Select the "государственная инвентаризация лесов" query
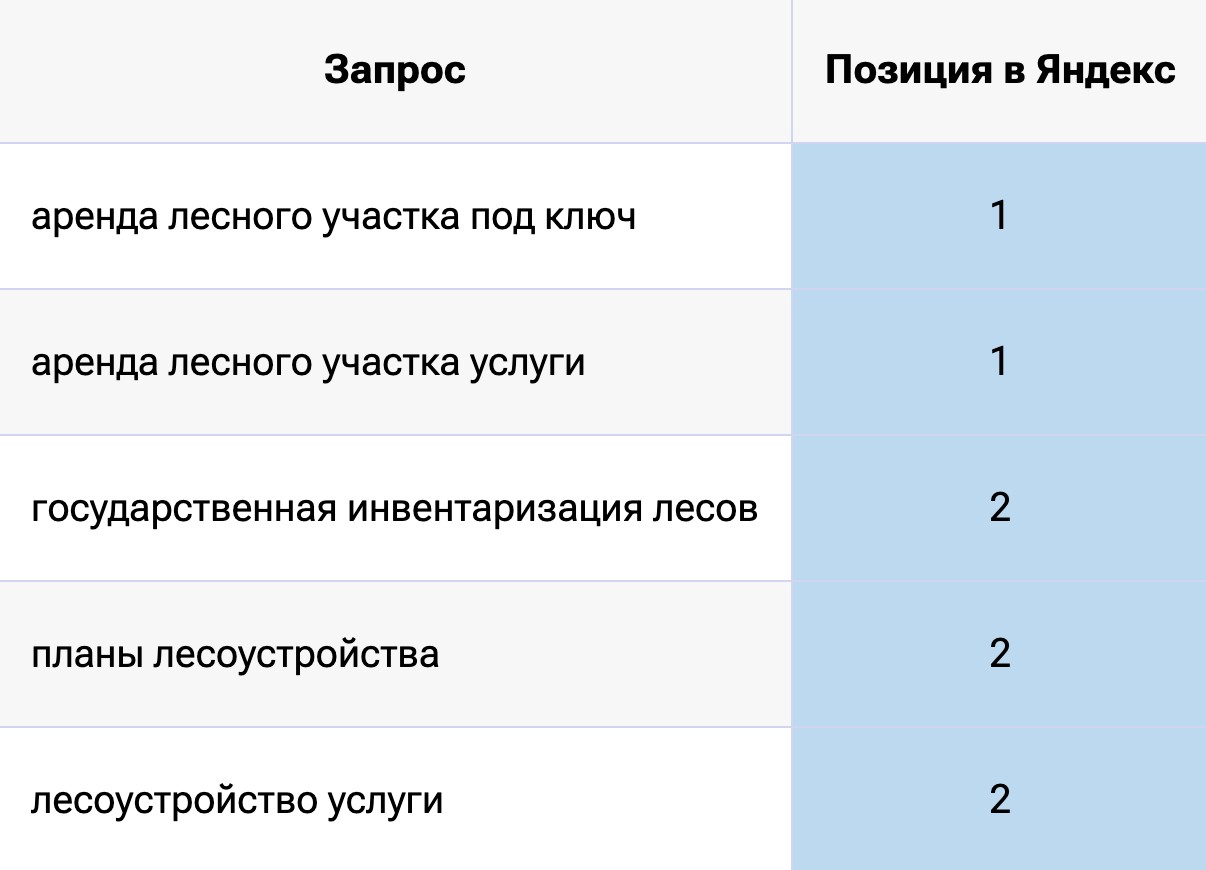The image size is (1206, 870). [x=394, y=509]
